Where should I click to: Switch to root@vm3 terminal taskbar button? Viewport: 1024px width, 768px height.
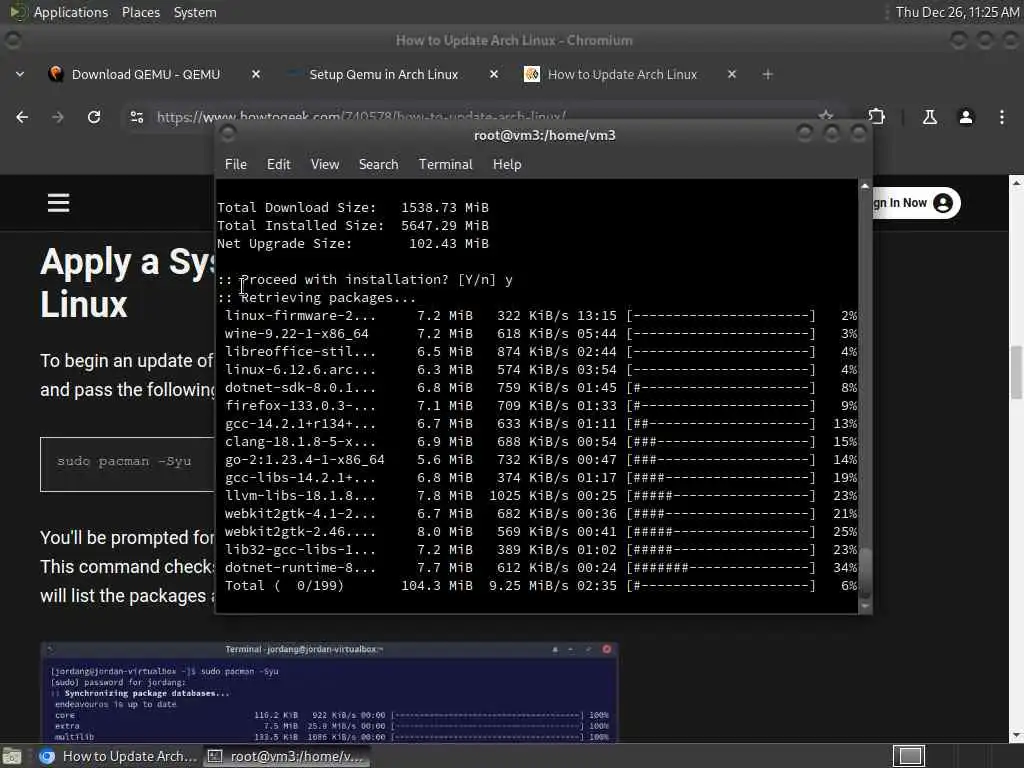coord(286,756)
